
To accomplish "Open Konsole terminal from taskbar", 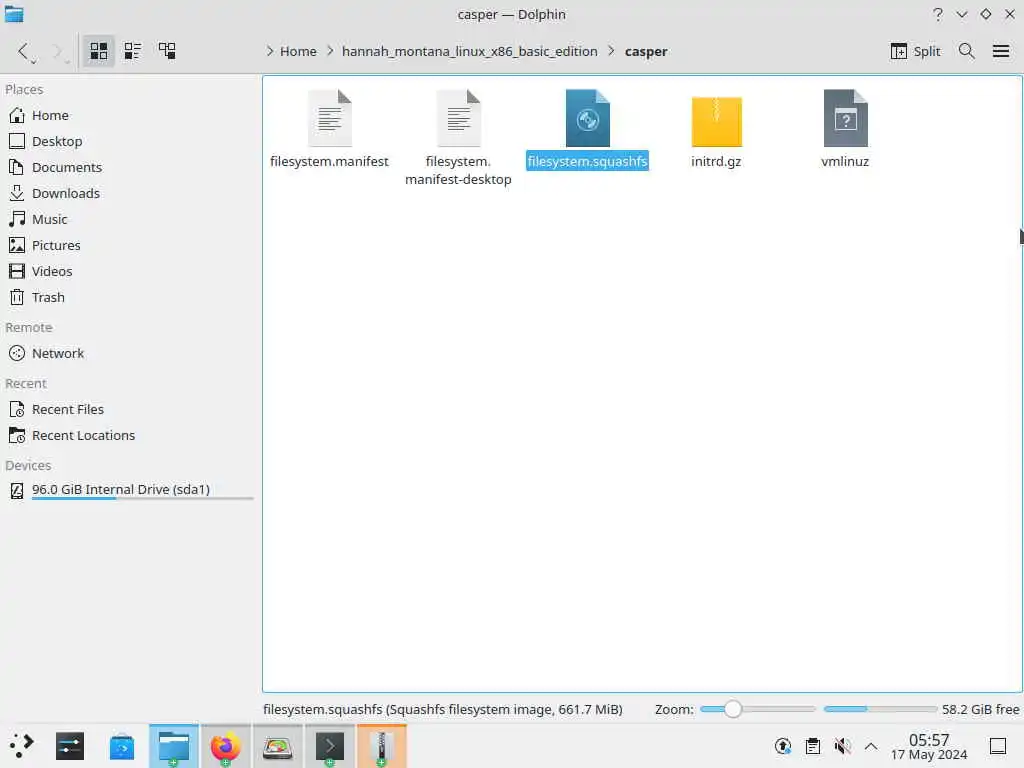I will point(330,746).
